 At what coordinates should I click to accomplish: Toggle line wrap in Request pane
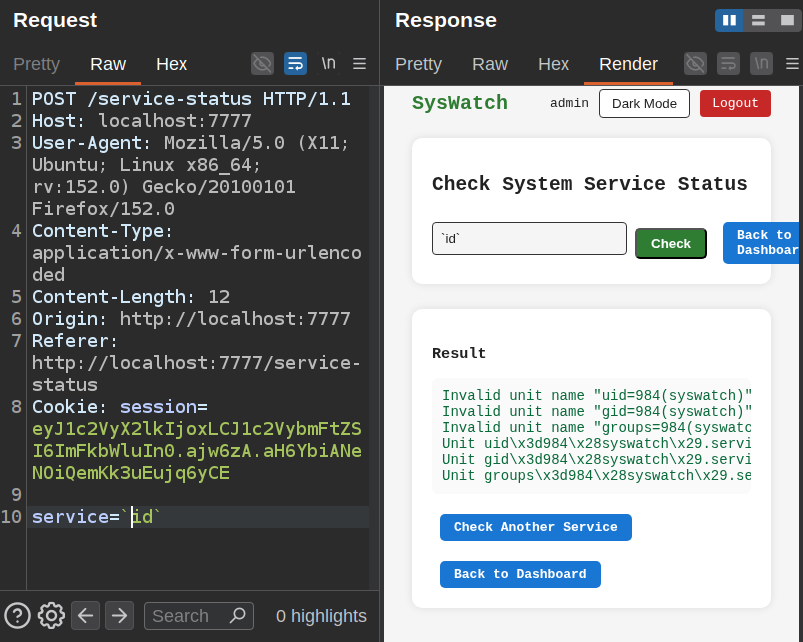pyautogui.click(x=295, y=63)
